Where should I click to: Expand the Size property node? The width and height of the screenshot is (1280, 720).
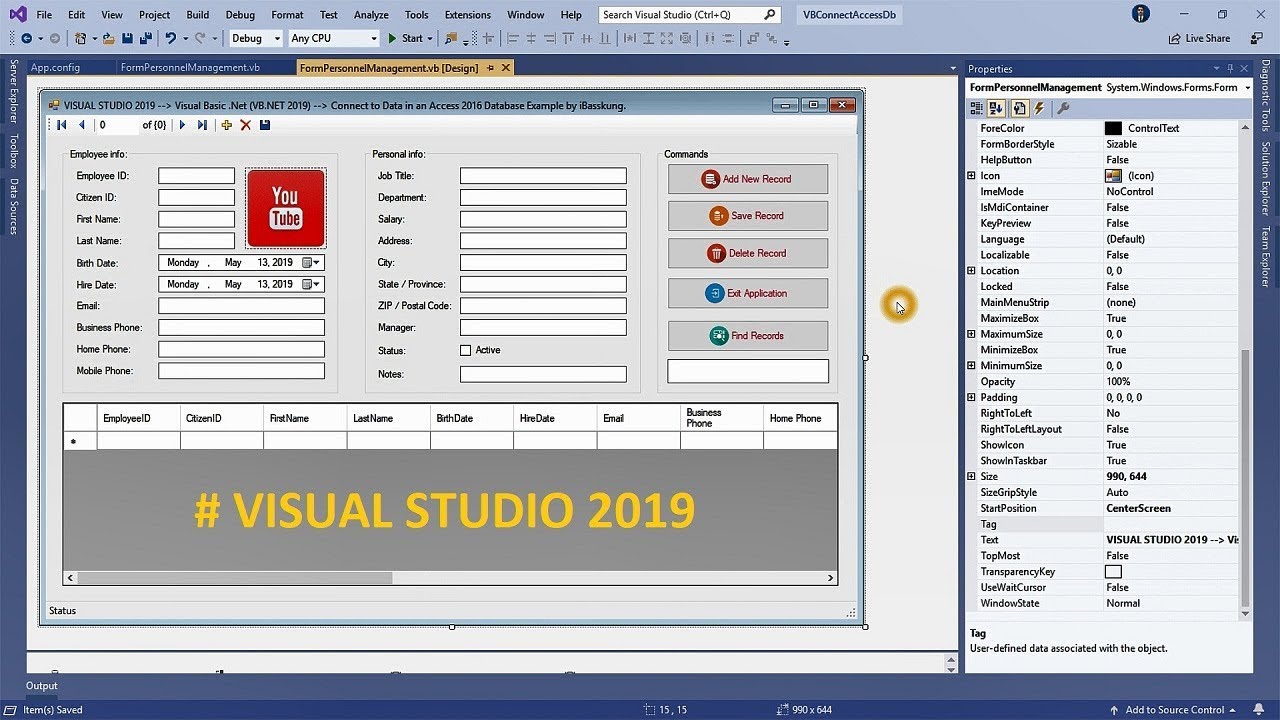click(x=971, y=476)
